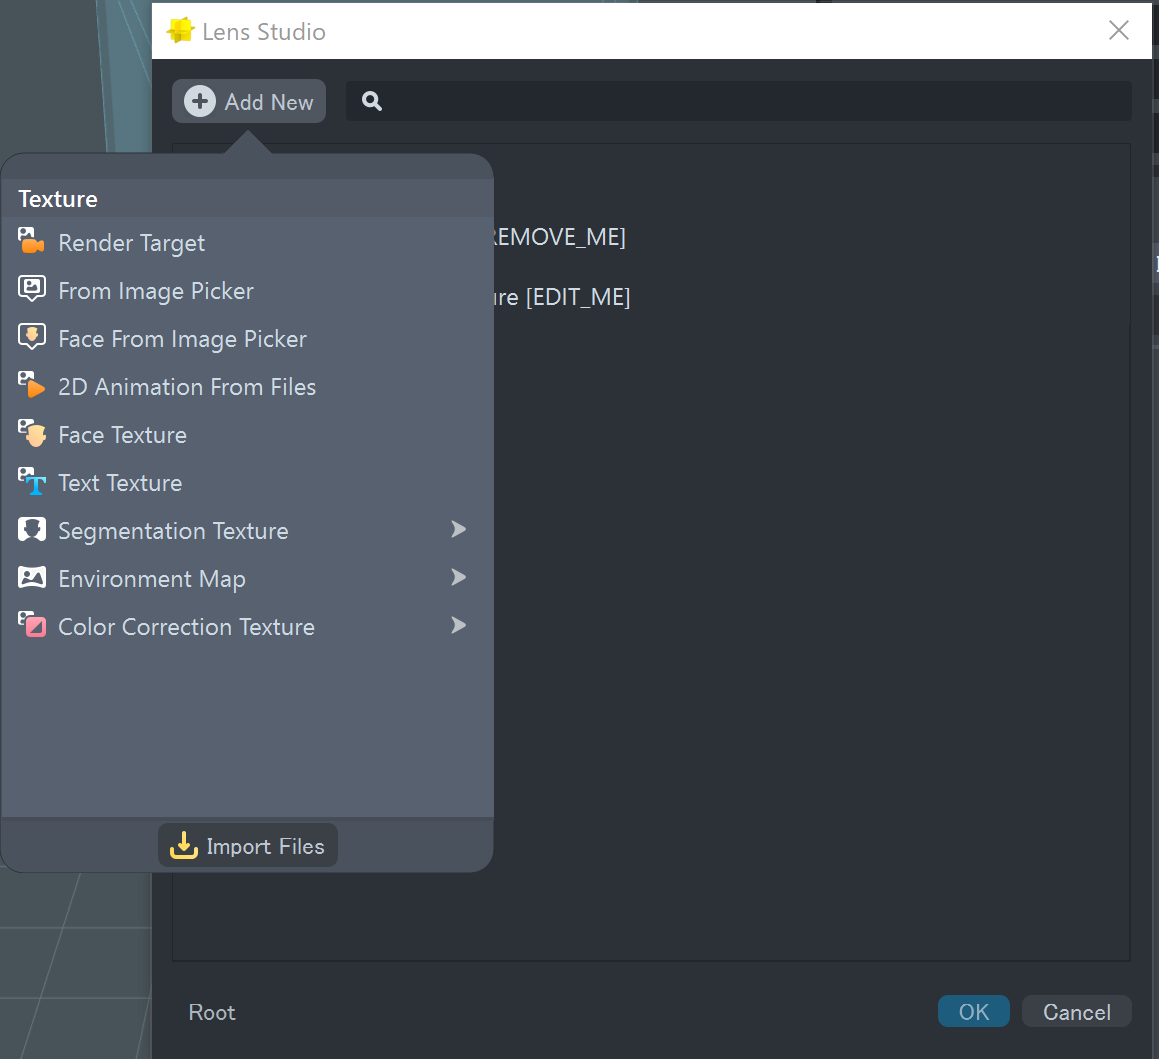Image resolution: width=1159 pixels, height=1059 pixels.
Task: Select the texture ending in [EDIT_ME]
Action: pos(562,297)
